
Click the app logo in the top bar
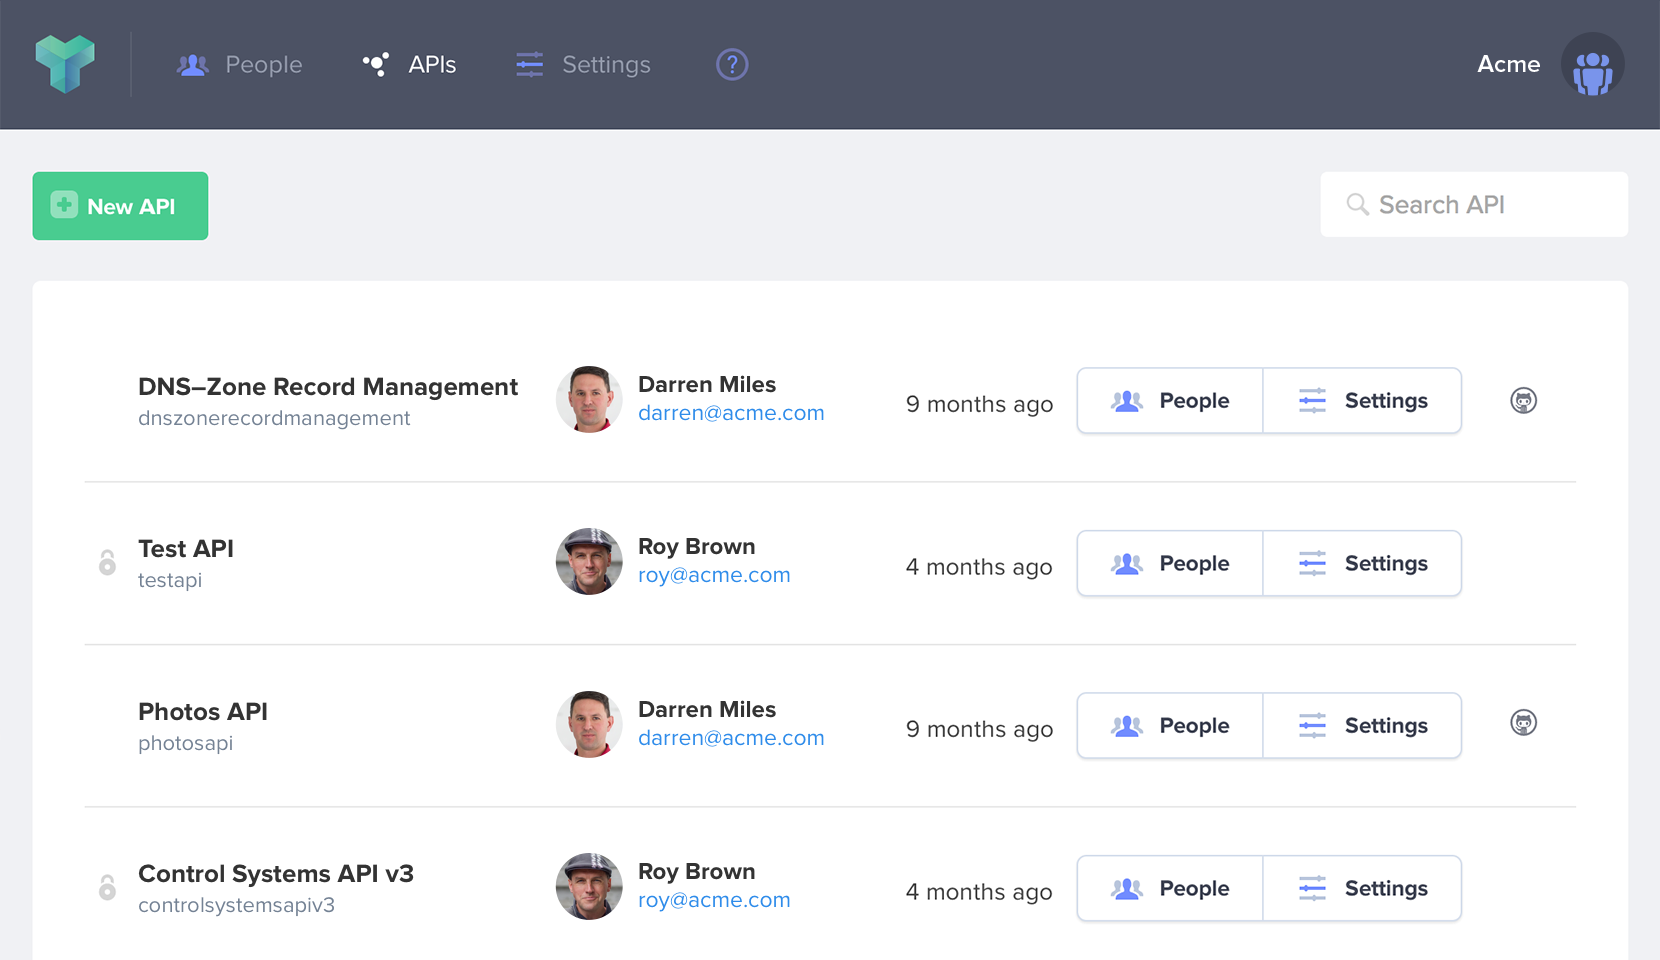pos(65,63)
